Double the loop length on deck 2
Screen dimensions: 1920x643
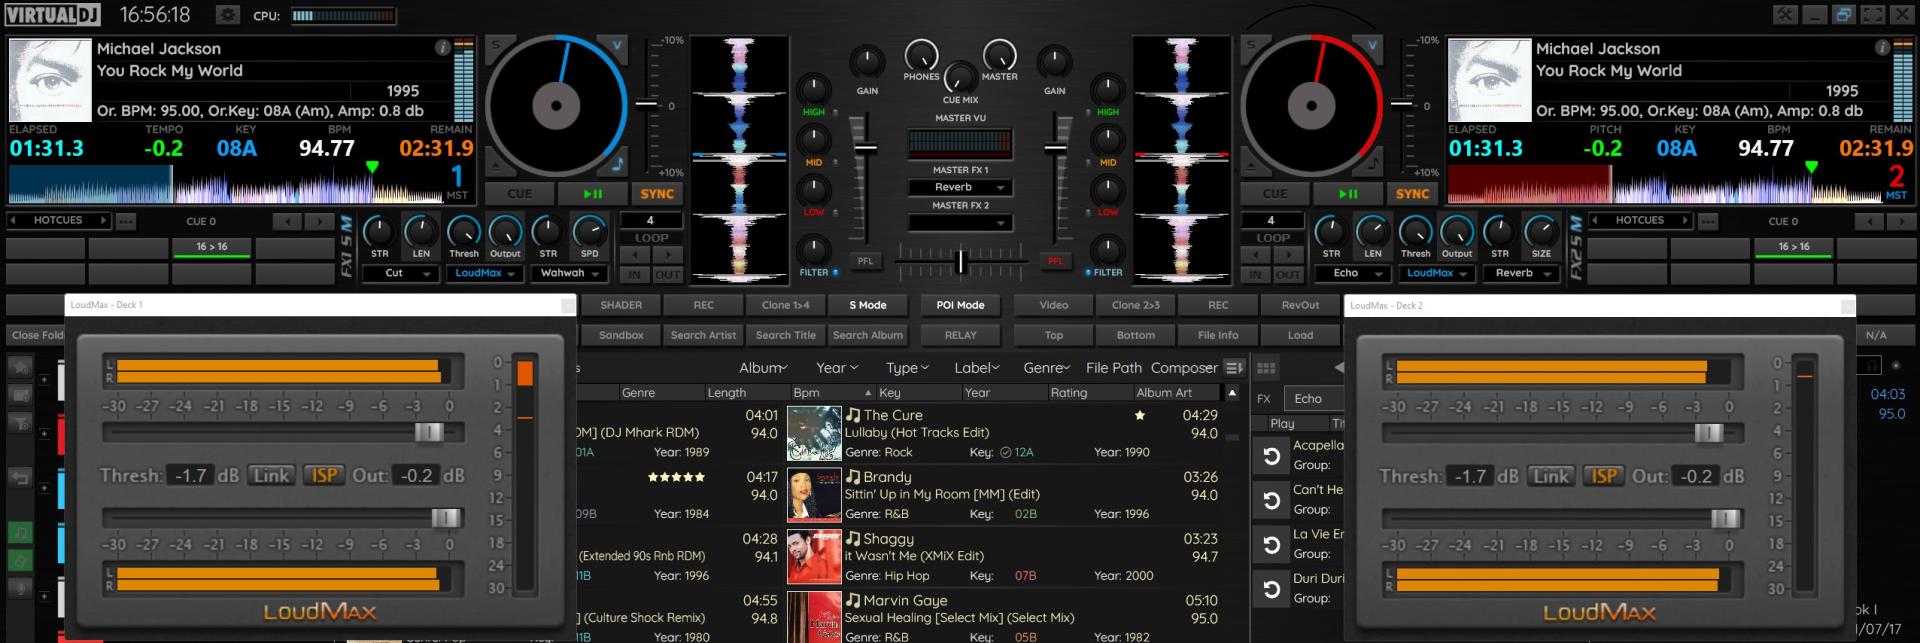[x=1290, y=255]
